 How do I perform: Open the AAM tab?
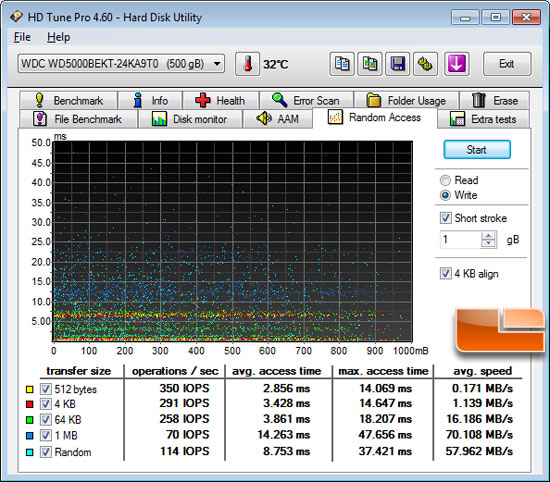tap(277, 119)
